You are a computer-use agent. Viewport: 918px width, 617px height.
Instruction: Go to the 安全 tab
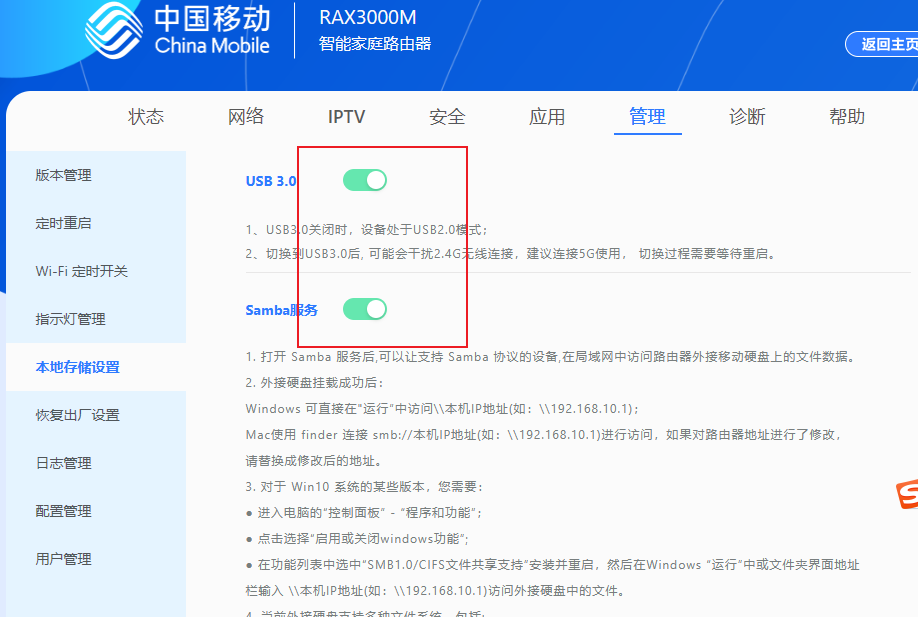(447, 116)
